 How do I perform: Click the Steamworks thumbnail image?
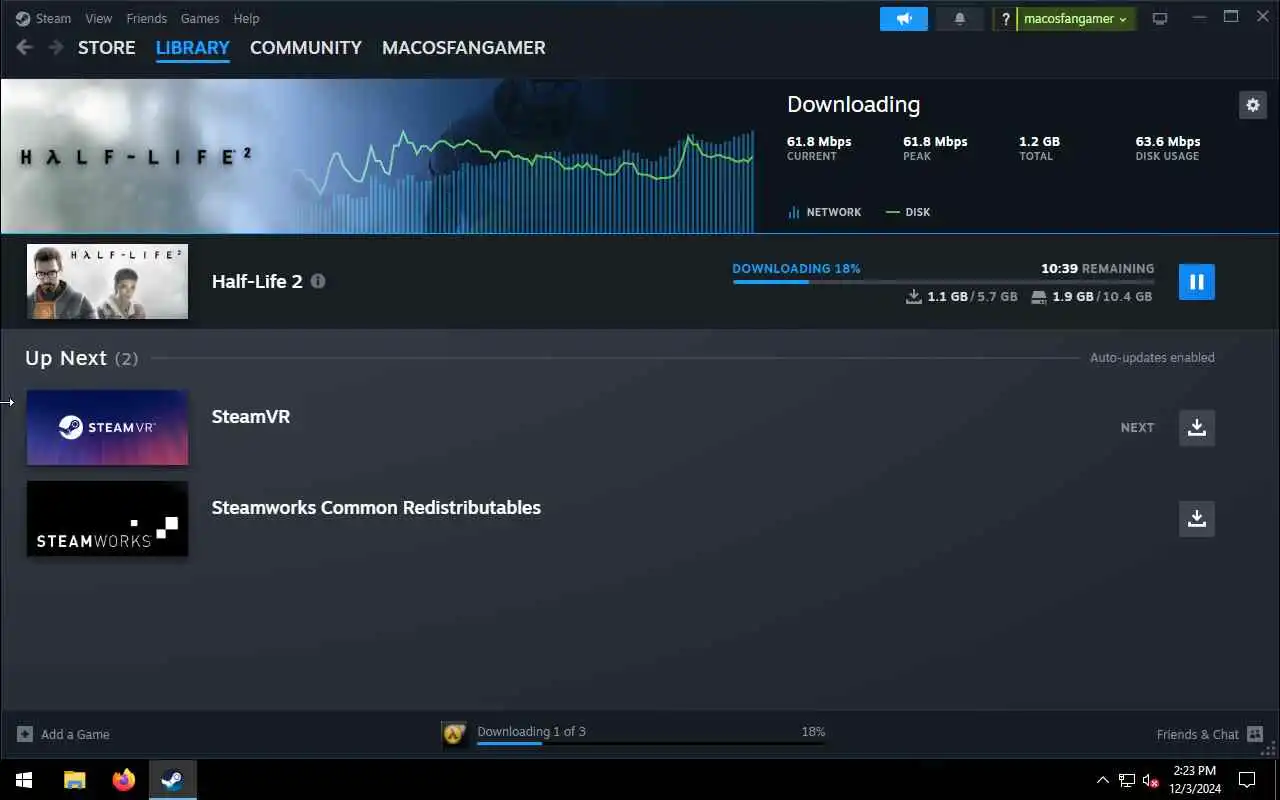coord(107,518)
